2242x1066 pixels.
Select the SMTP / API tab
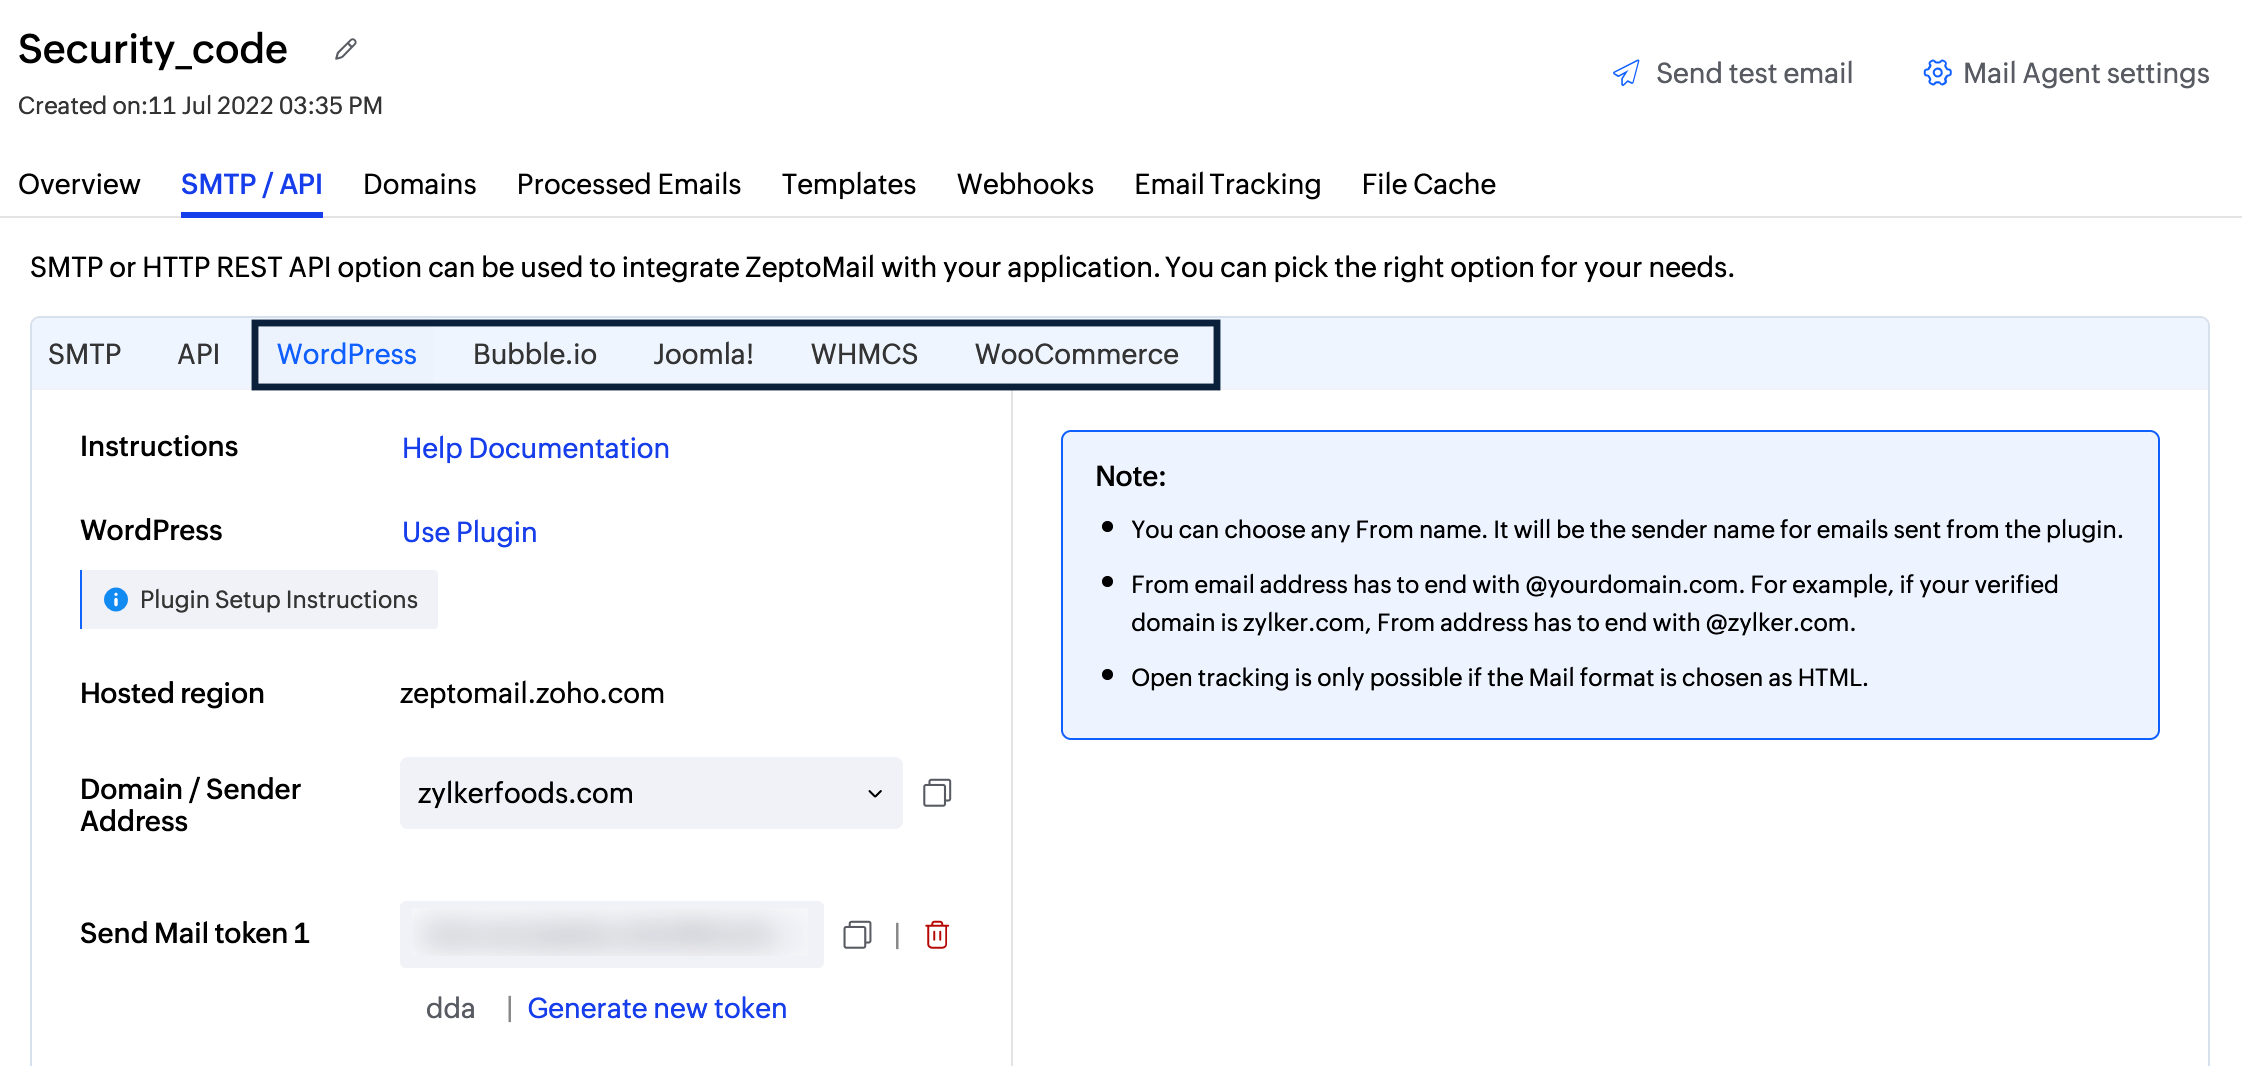251,184
